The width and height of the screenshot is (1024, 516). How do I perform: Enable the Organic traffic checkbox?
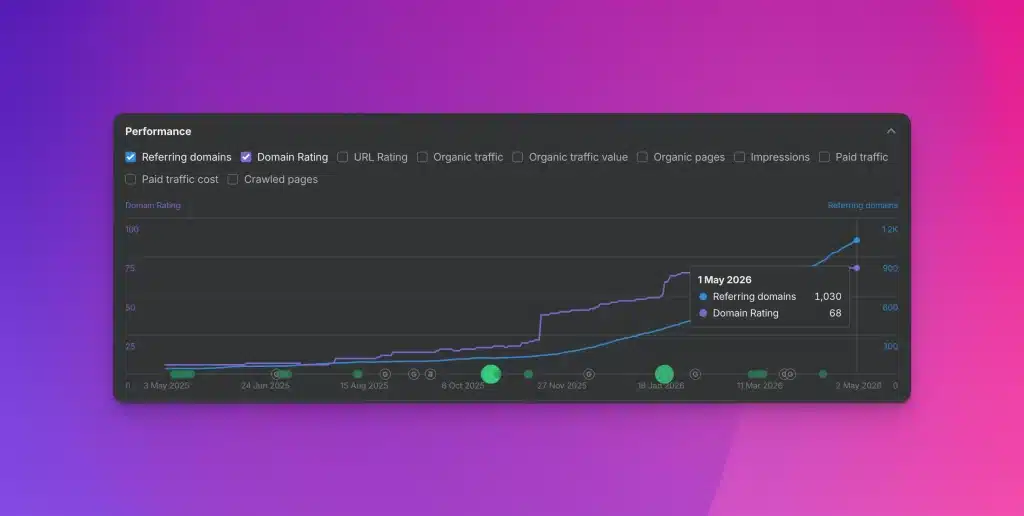[x=423, y=157]
